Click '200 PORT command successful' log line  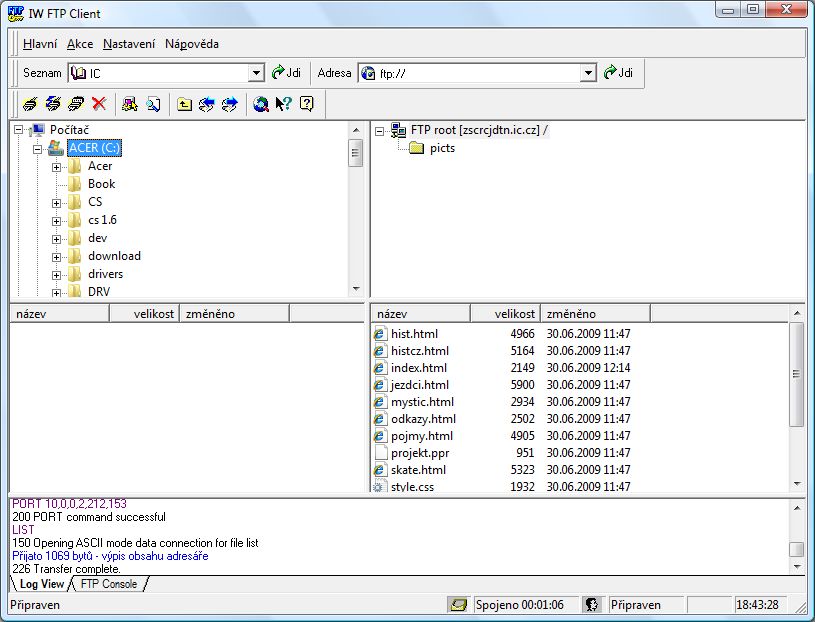point(89,517)
